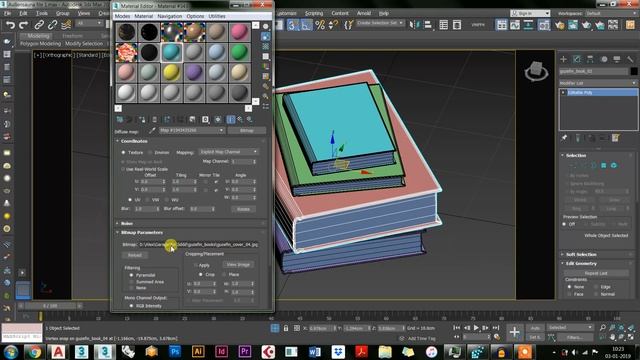Click the Polygon sub-object selection icon
Screen dimensions: 640x360
(x=604, y=166)
